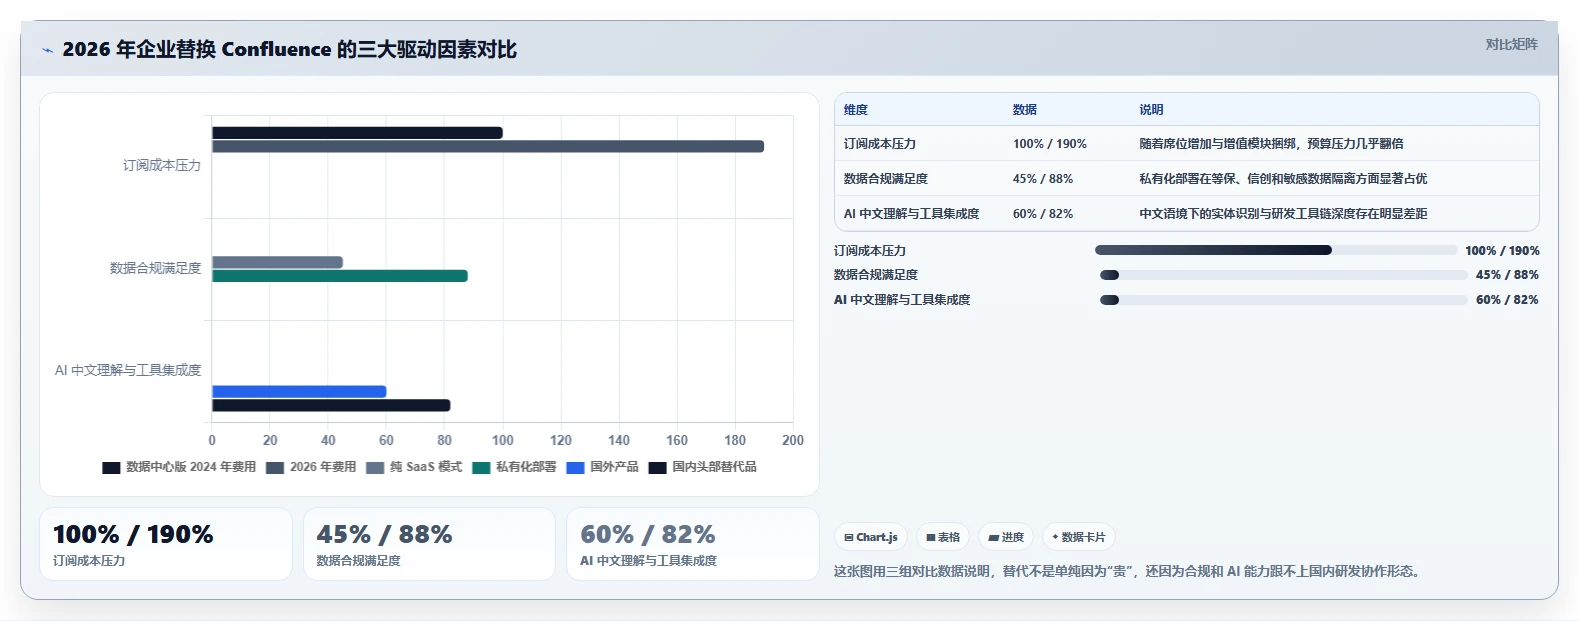The width and height of the screenshot is (1579, 621).
Task: Select table cell 45% / 88%
Action: pyautogui.click(x=1043, y=179)
